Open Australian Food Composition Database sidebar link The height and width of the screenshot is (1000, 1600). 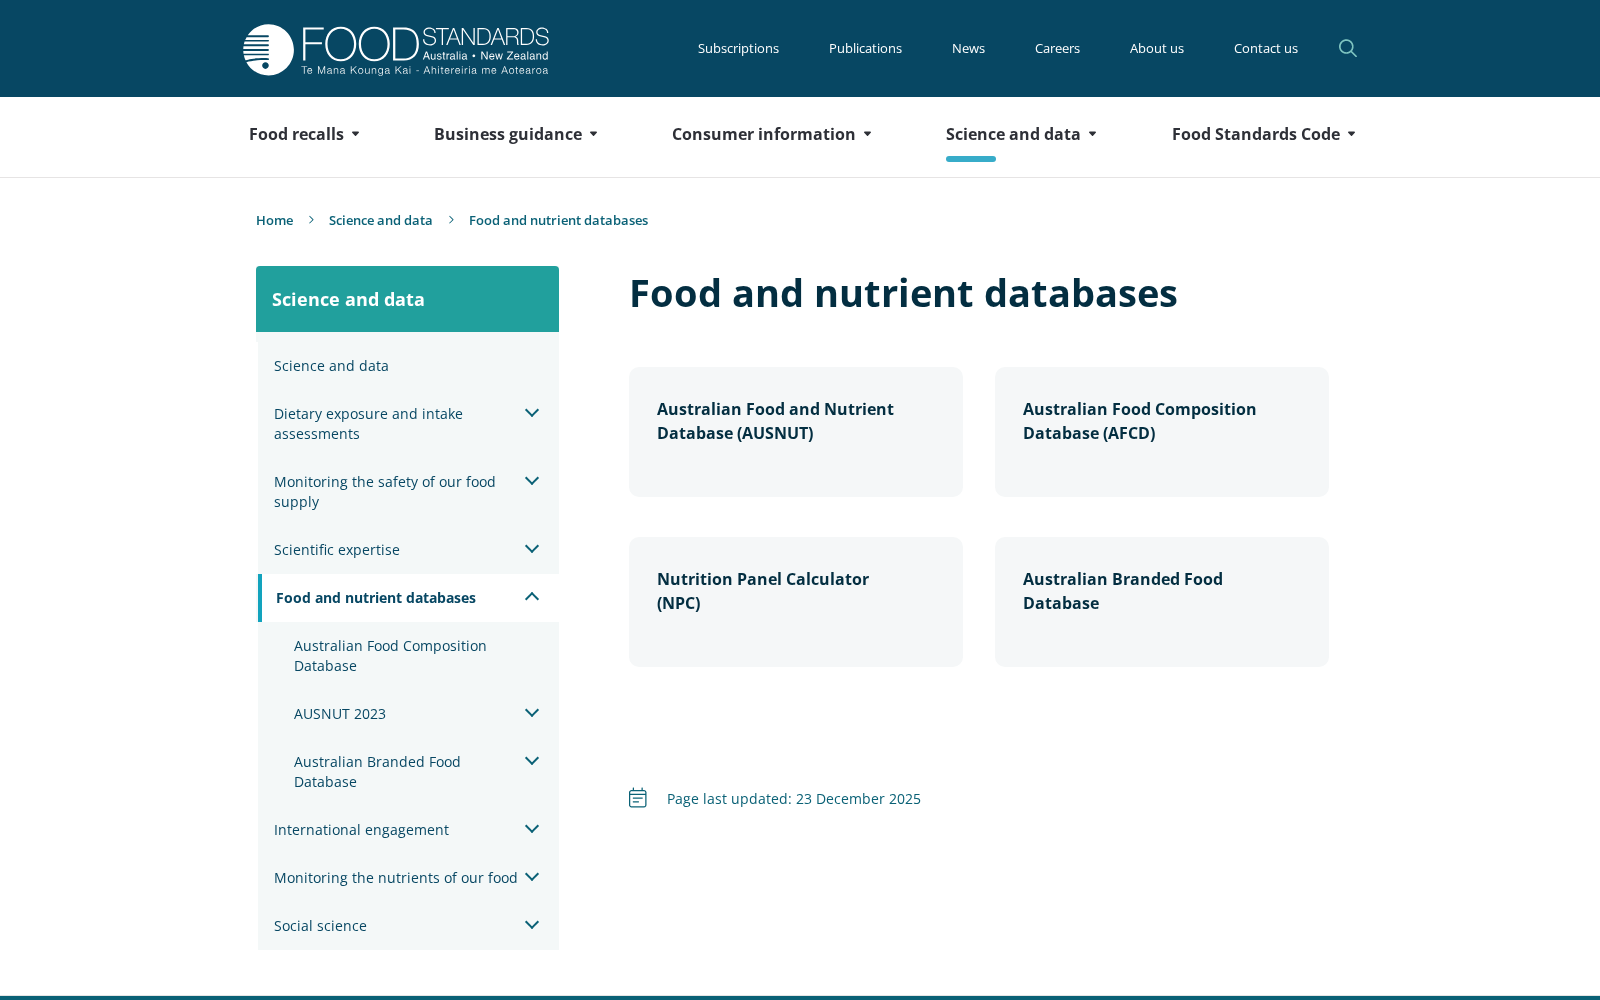click(x=390, y=656)
